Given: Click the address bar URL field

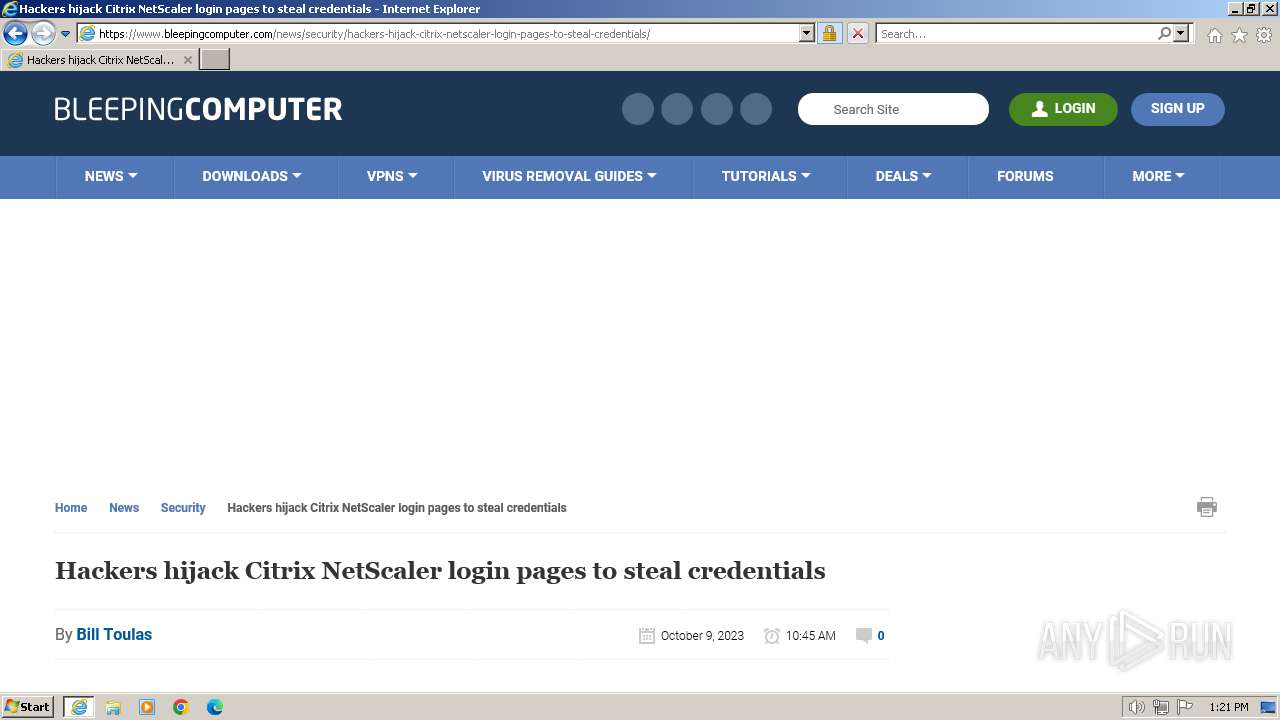Looking at the screenshot, I should coord(438,33).
